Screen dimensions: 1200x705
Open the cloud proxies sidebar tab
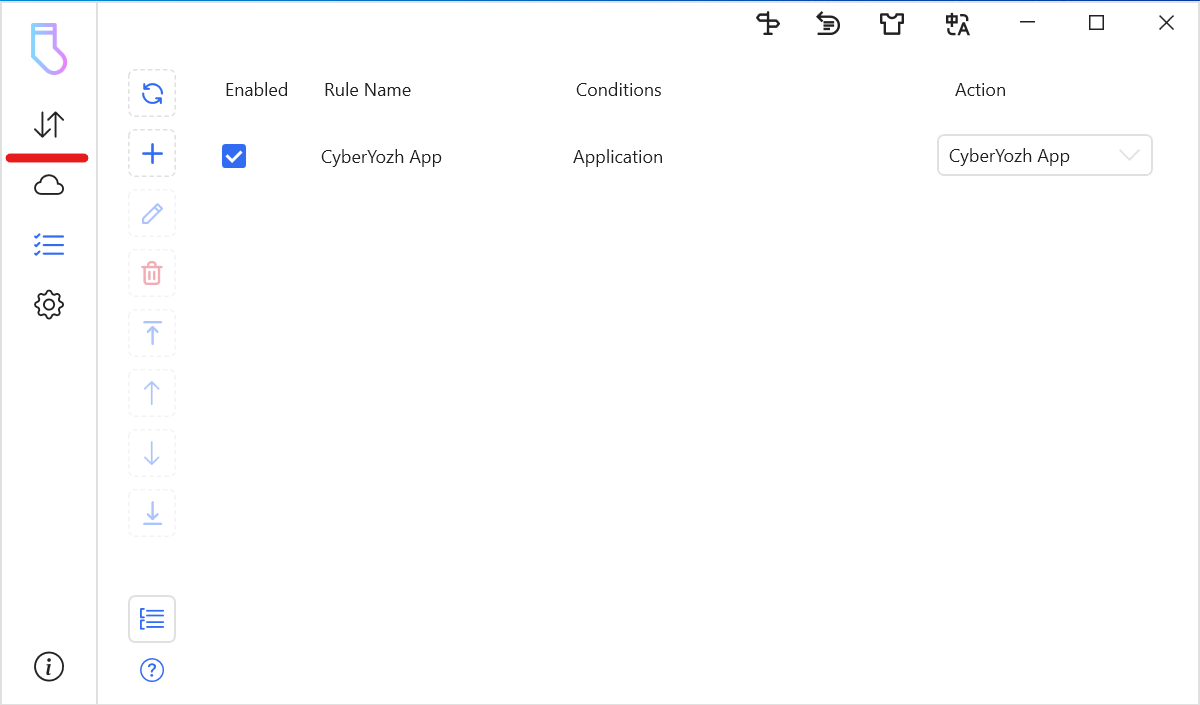(49, 185)
